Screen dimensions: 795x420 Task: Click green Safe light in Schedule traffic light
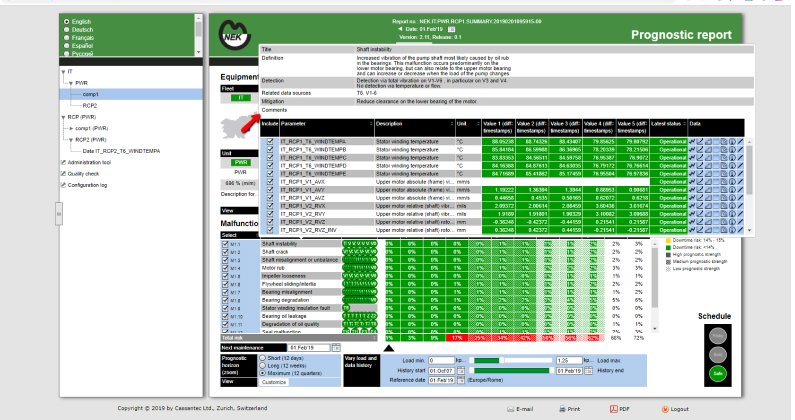718,373
